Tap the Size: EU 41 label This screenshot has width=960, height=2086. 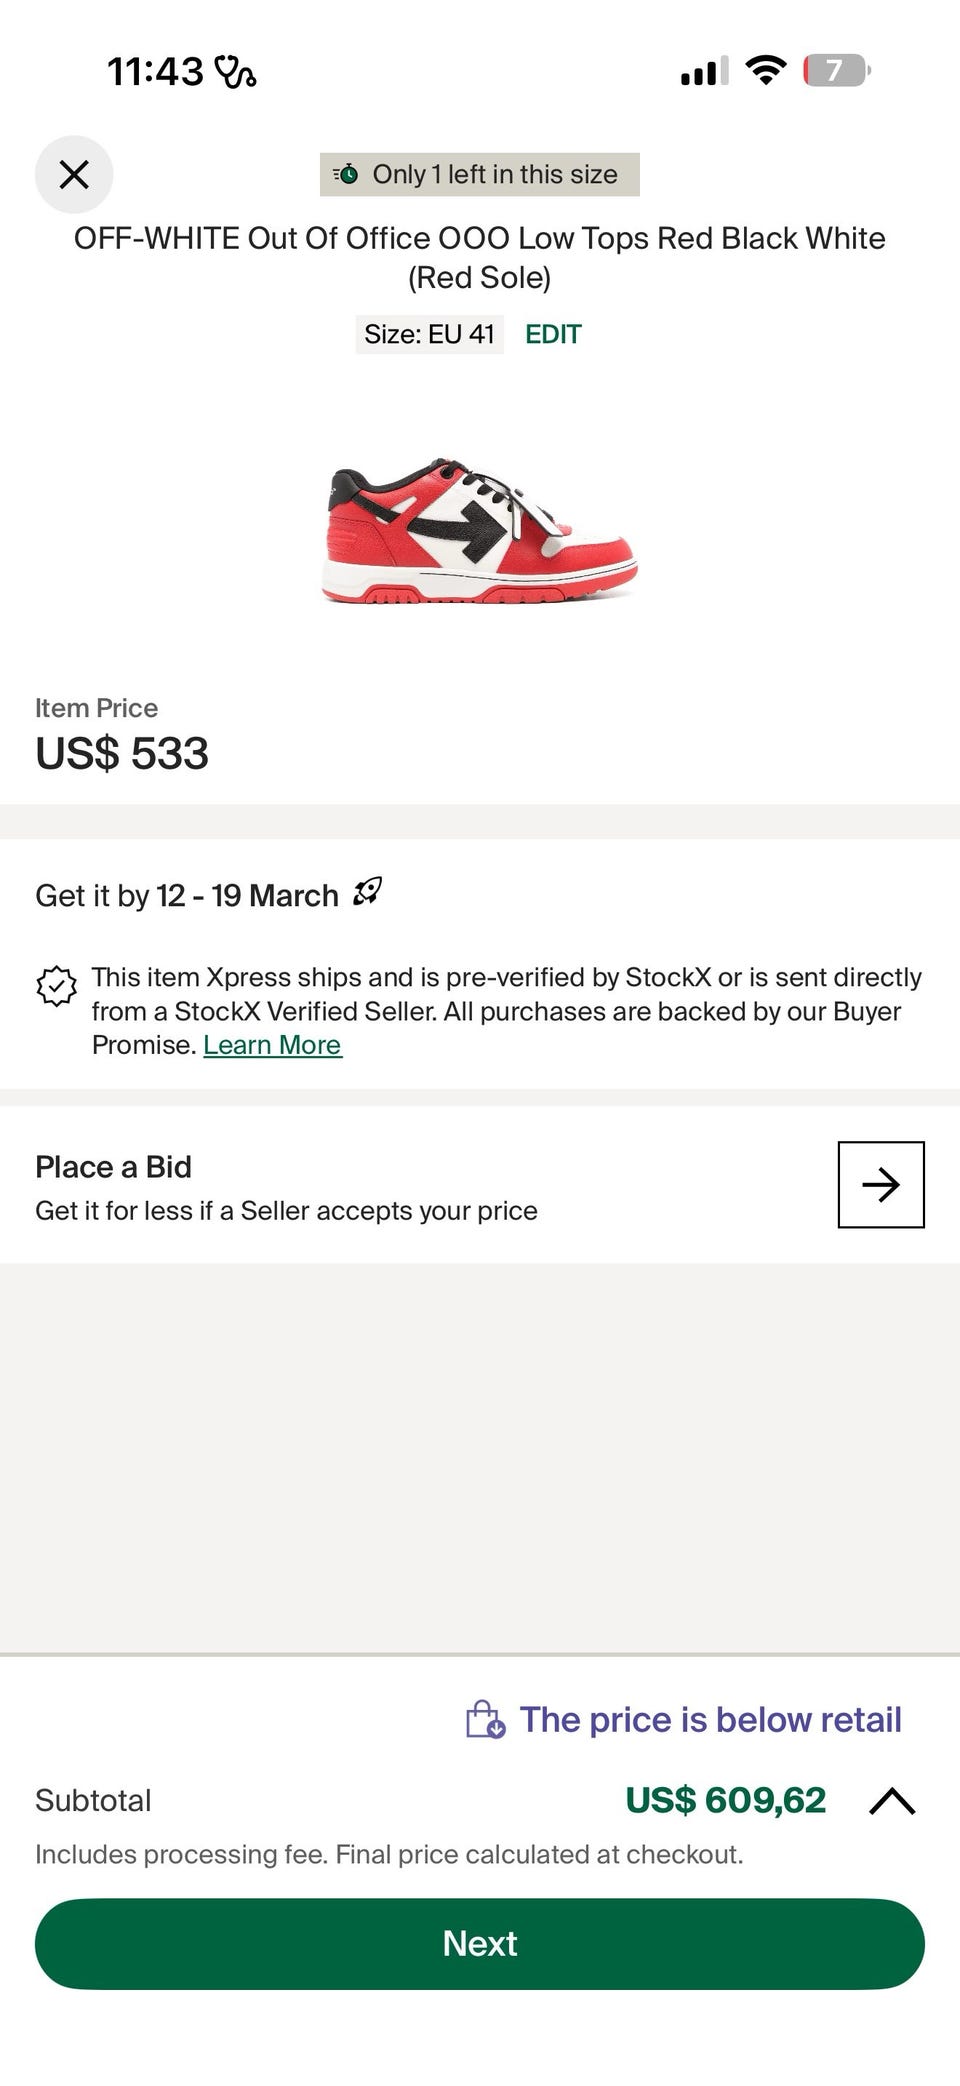pos(429,334)
